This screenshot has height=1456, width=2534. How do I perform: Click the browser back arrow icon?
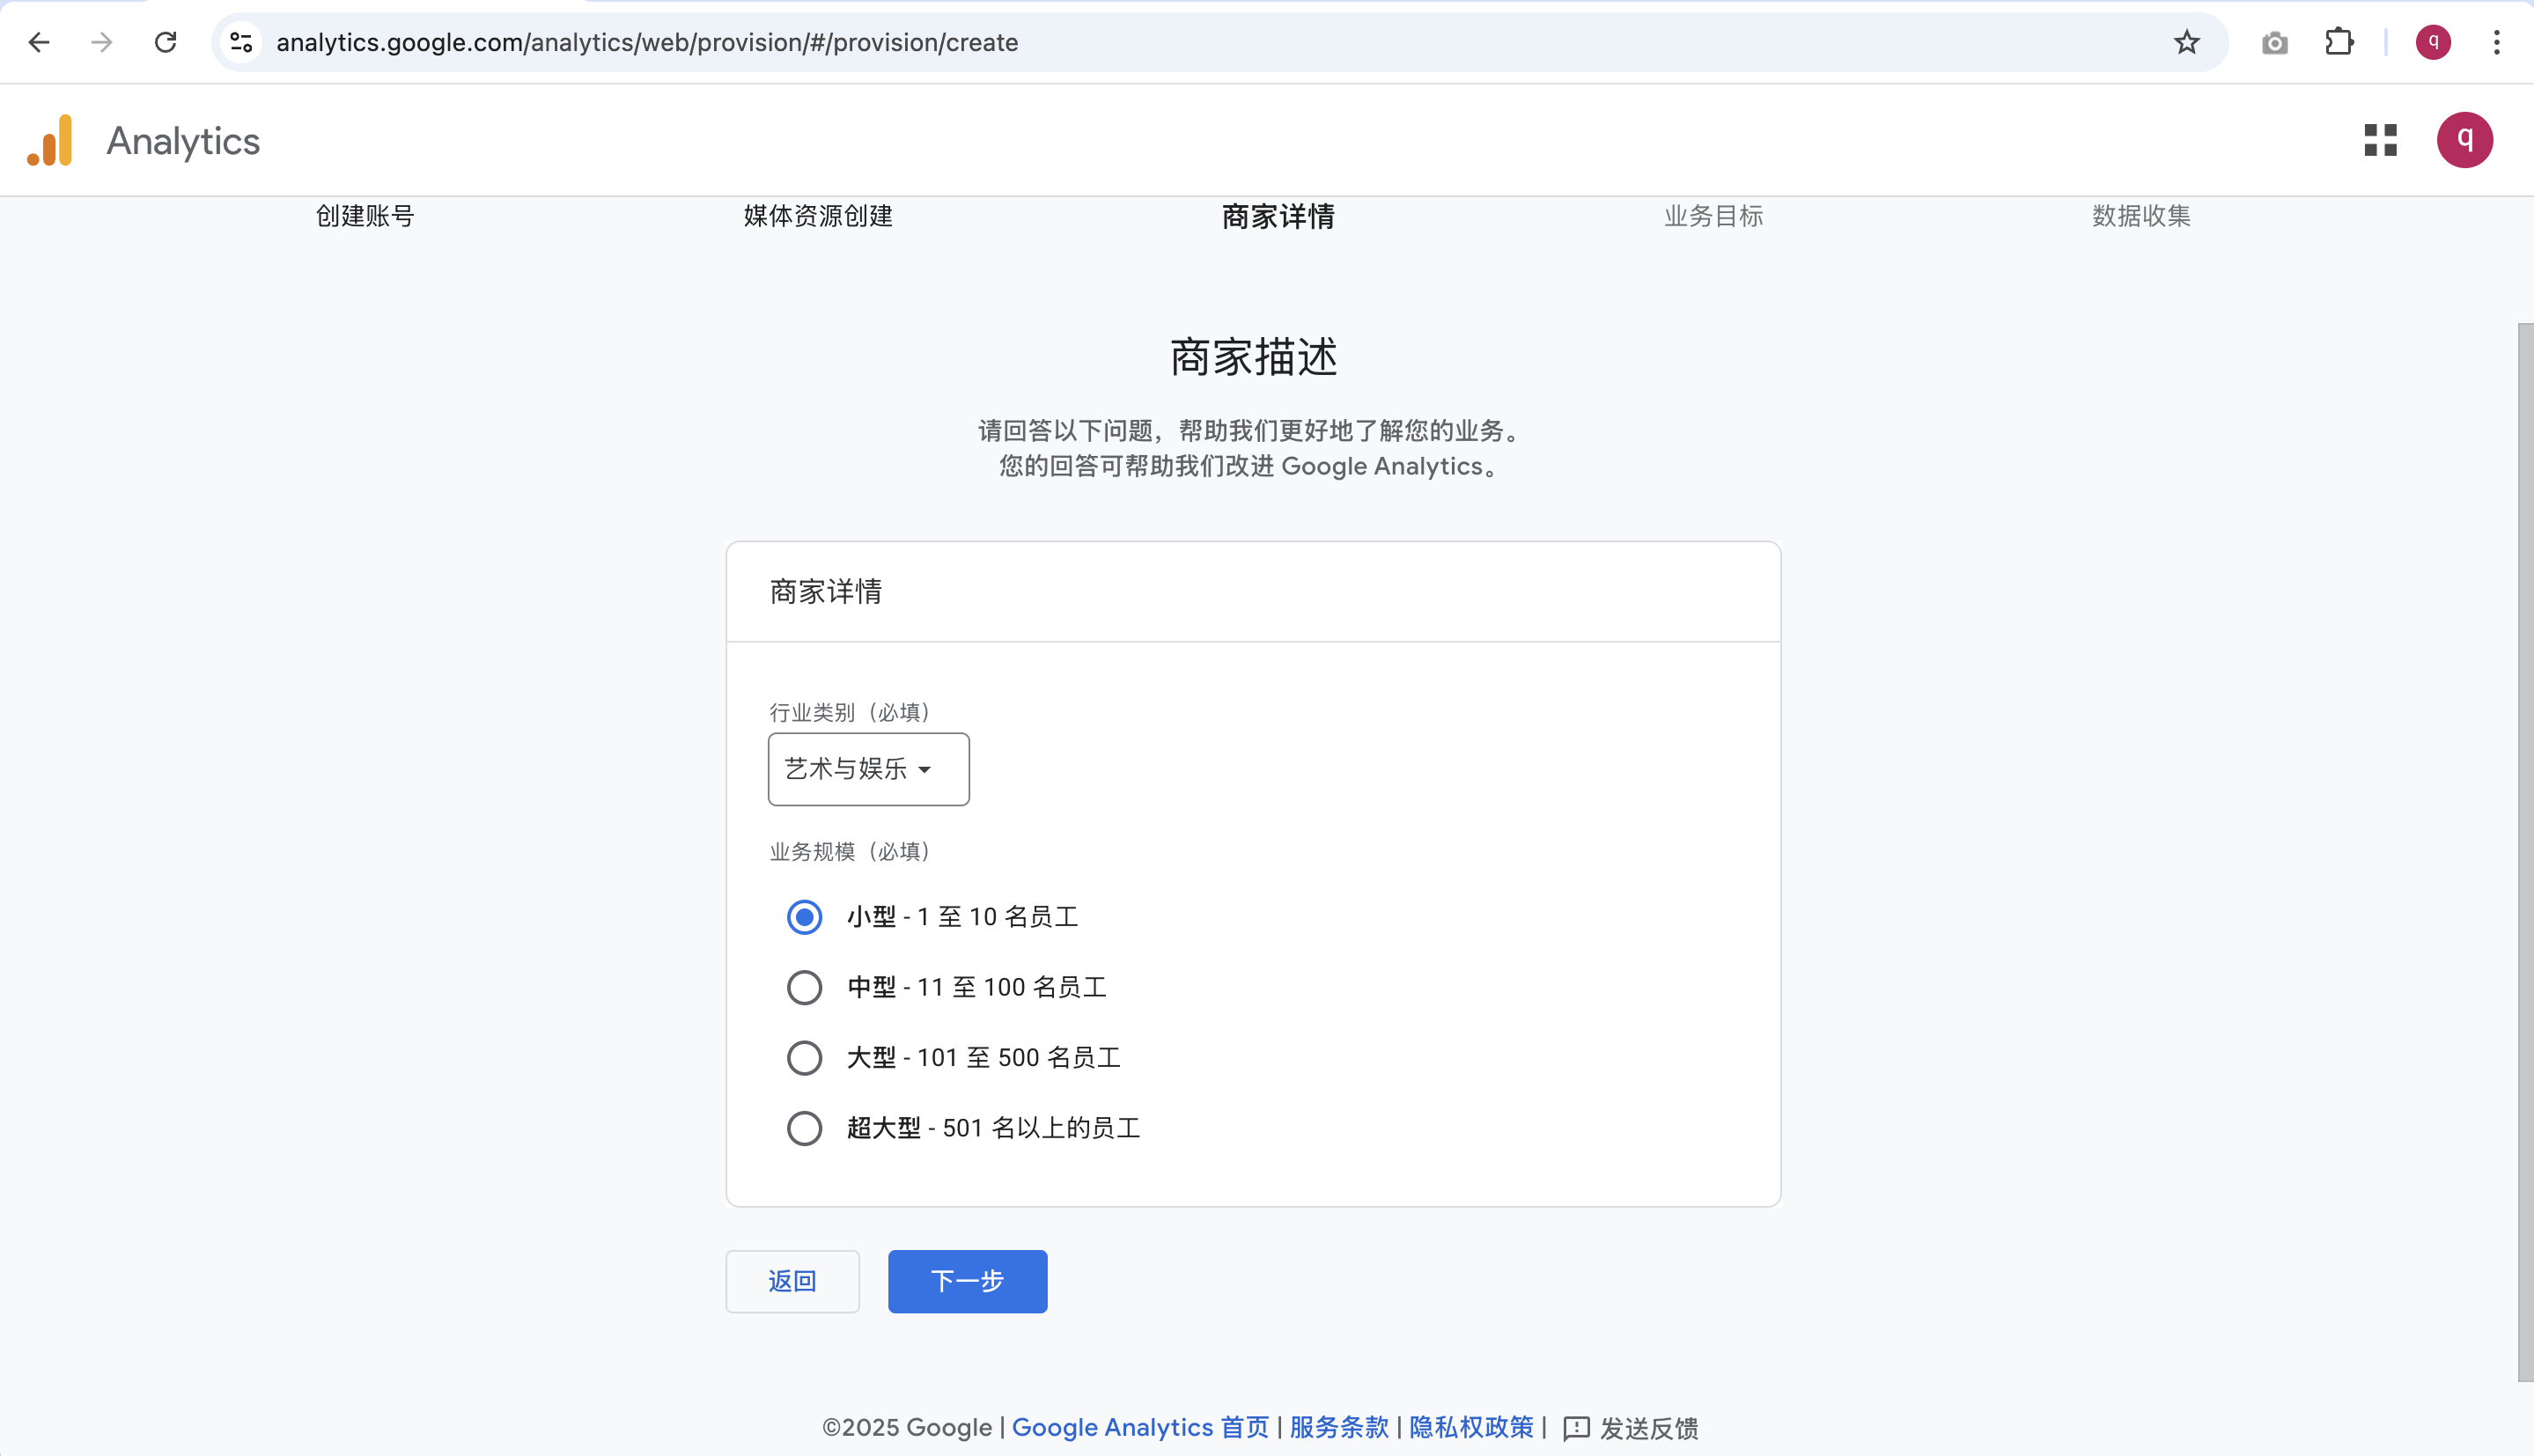tap(39, 42)
